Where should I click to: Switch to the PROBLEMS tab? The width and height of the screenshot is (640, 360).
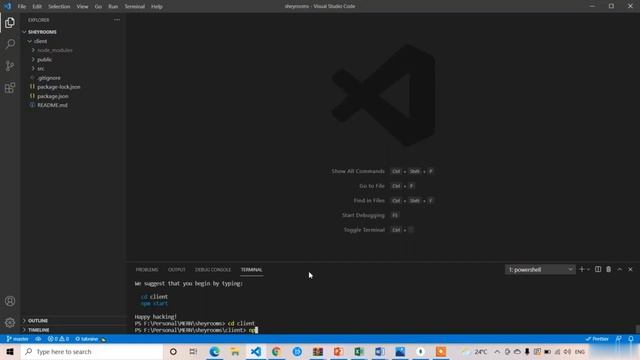(147, 270)
